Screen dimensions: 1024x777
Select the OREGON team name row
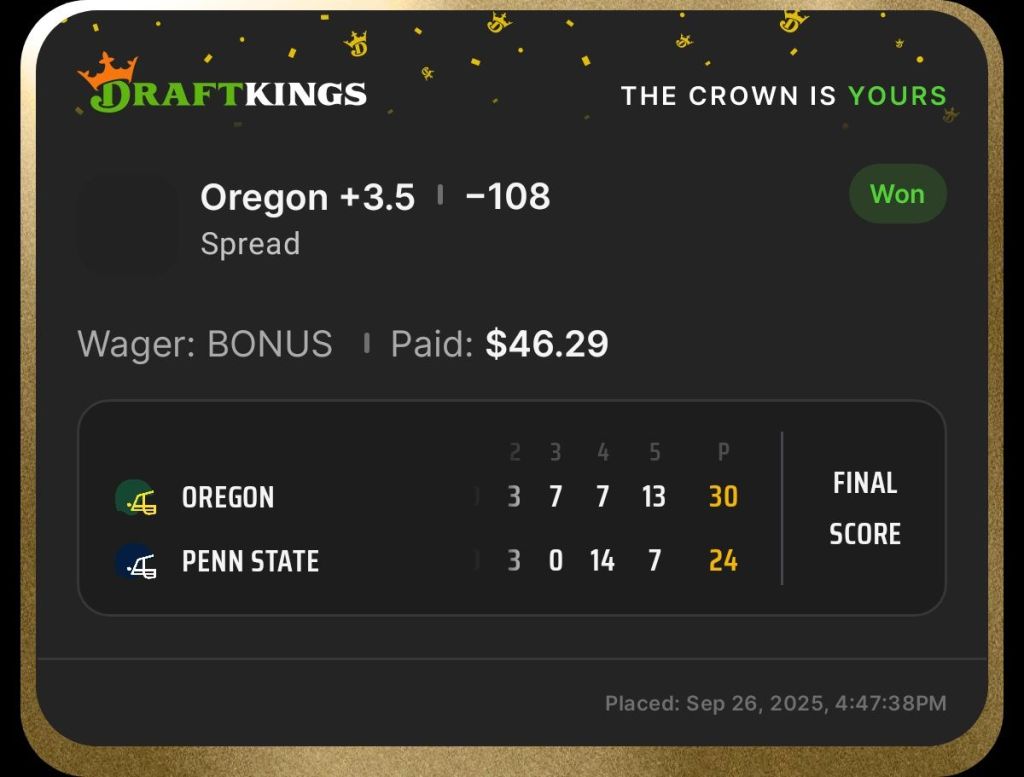[x=228, y=498]
